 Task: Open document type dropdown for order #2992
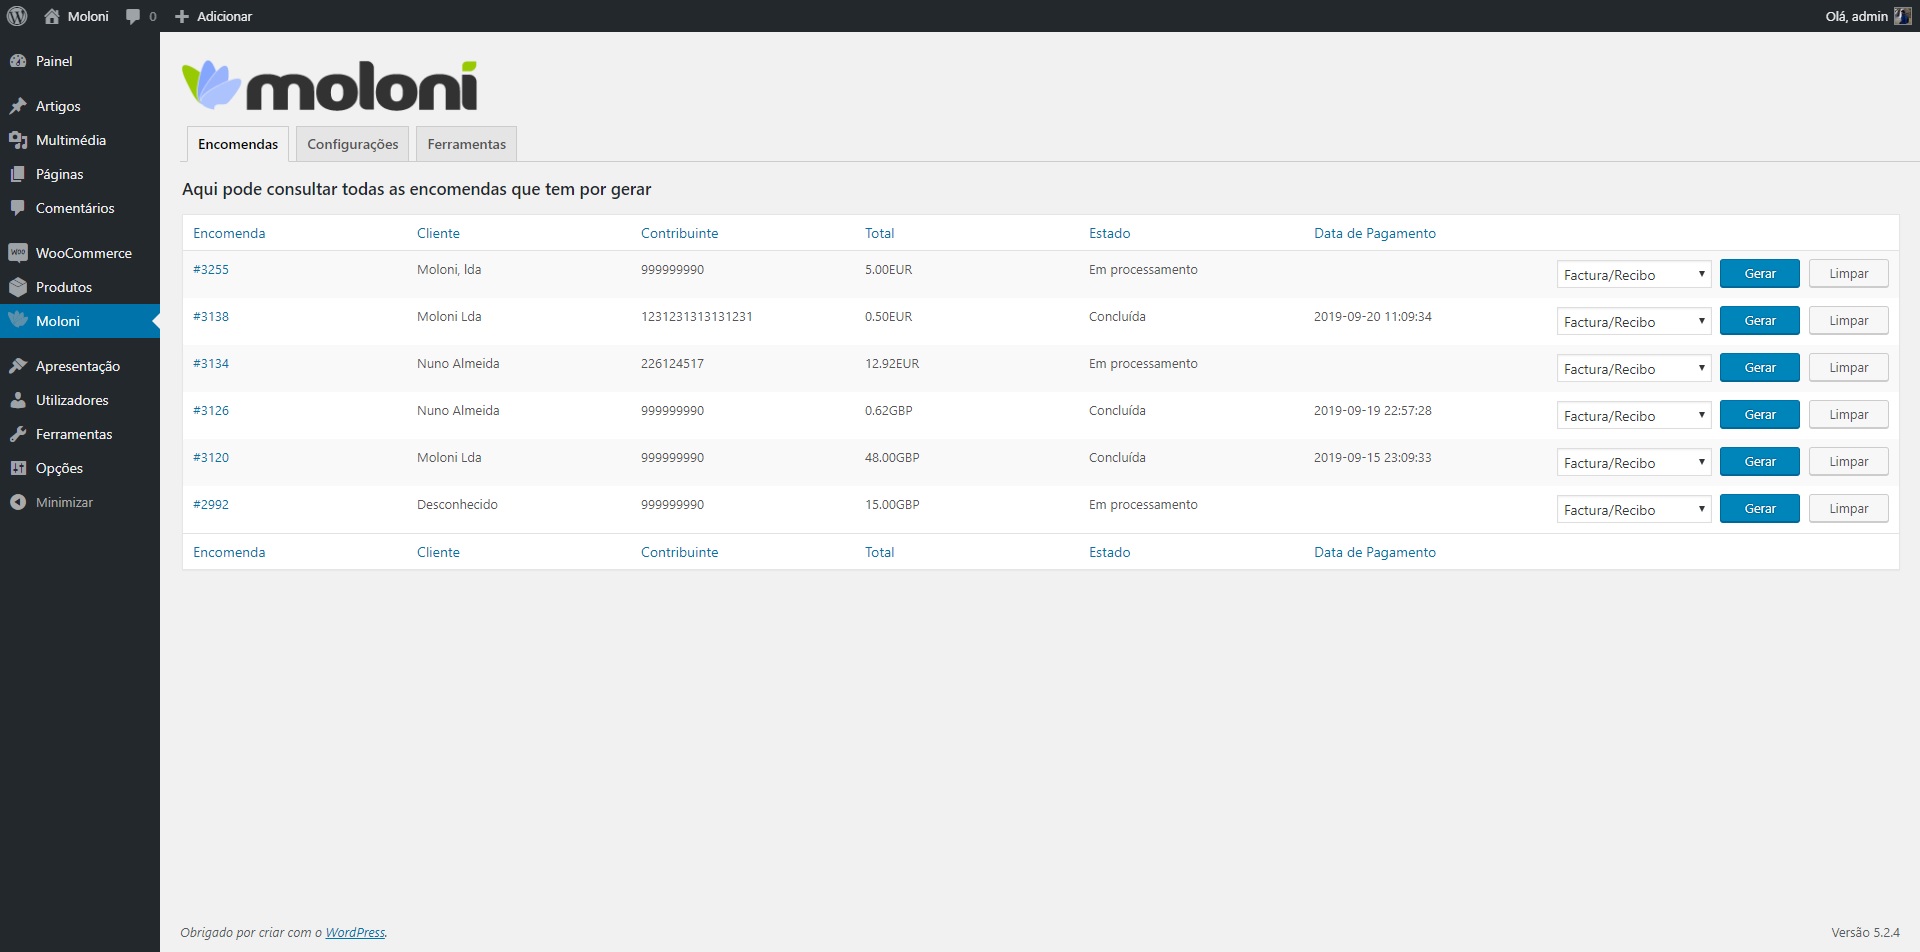click(x=1634, y=509)
